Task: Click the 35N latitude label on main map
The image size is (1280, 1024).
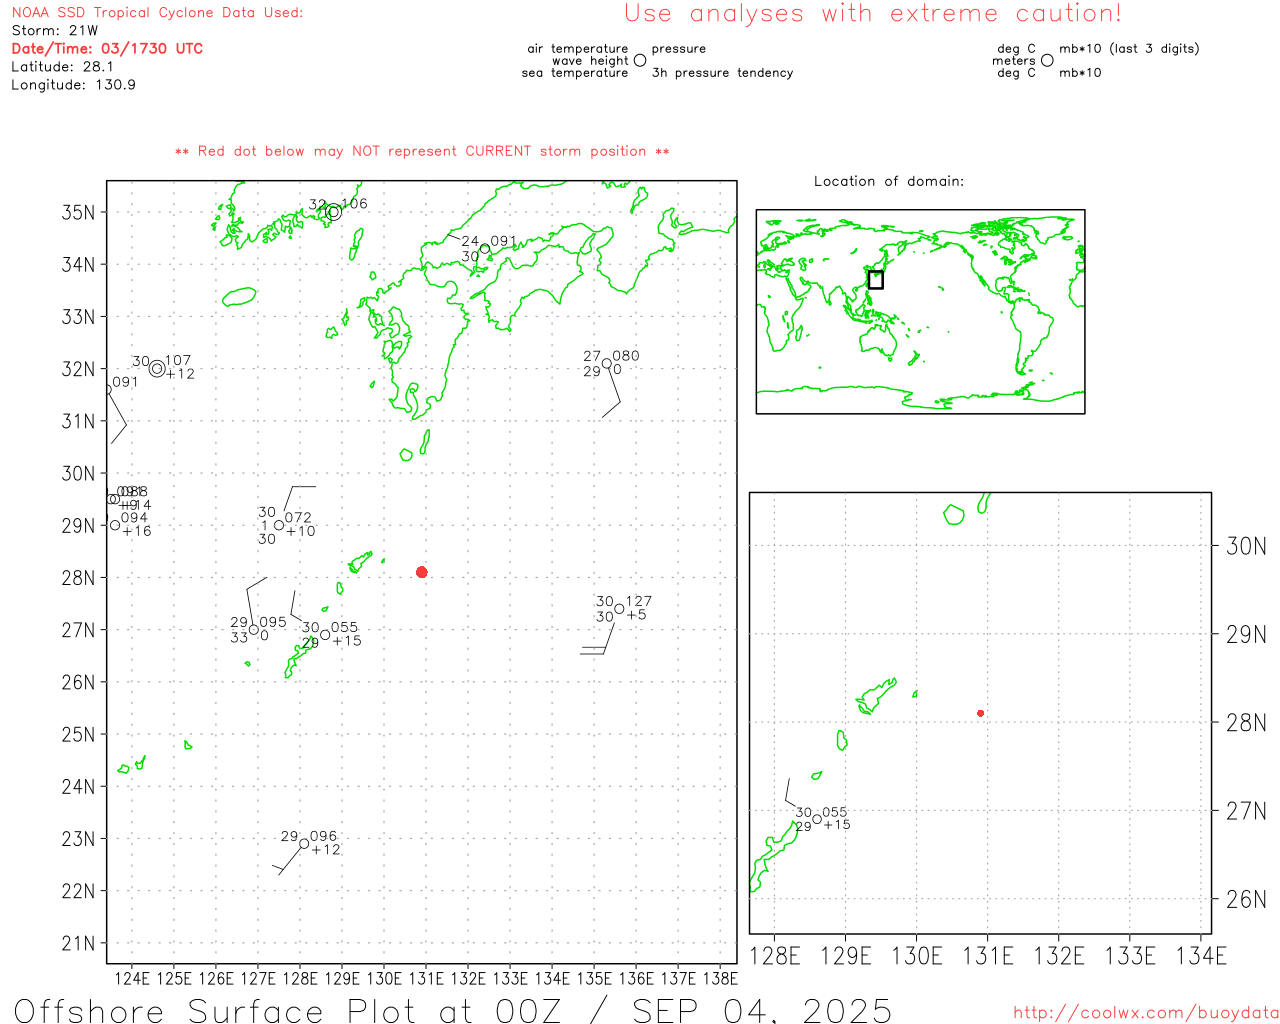Action: [79, 212]
